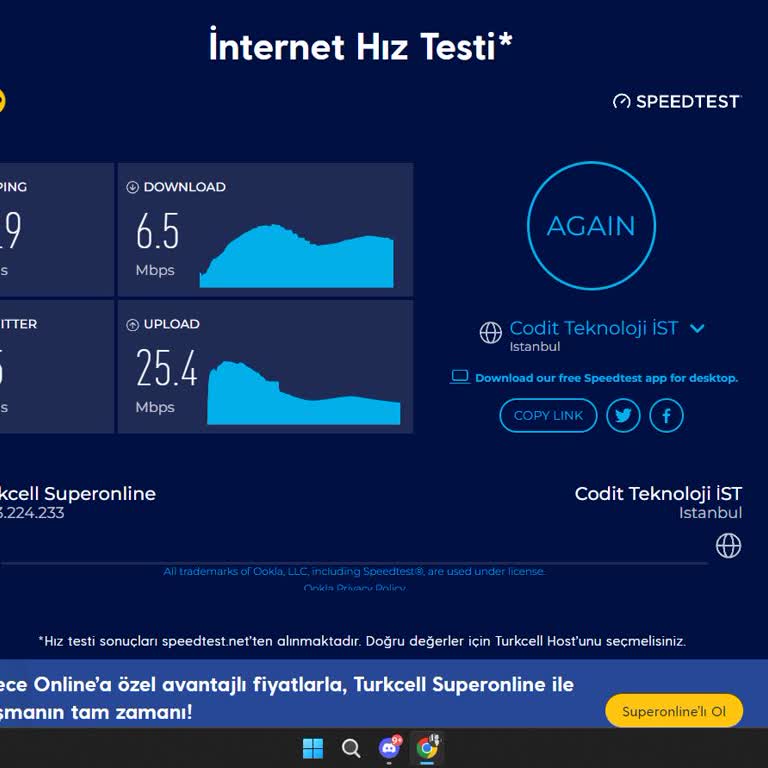
Task: Open Discord from the taskbar
Action: tap(390, 747)
